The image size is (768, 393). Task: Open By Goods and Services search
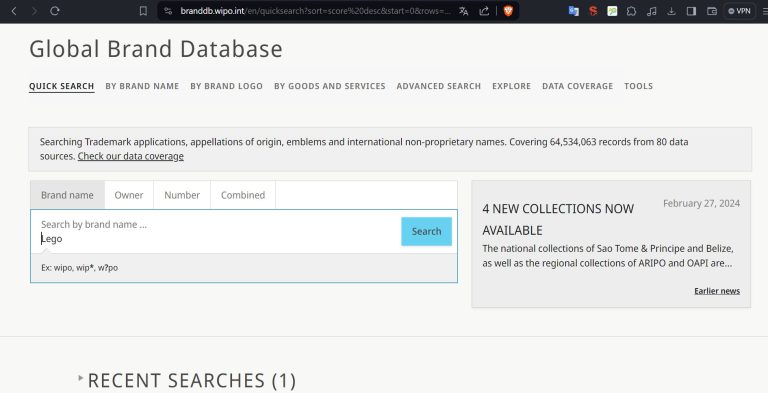(330, 86)
